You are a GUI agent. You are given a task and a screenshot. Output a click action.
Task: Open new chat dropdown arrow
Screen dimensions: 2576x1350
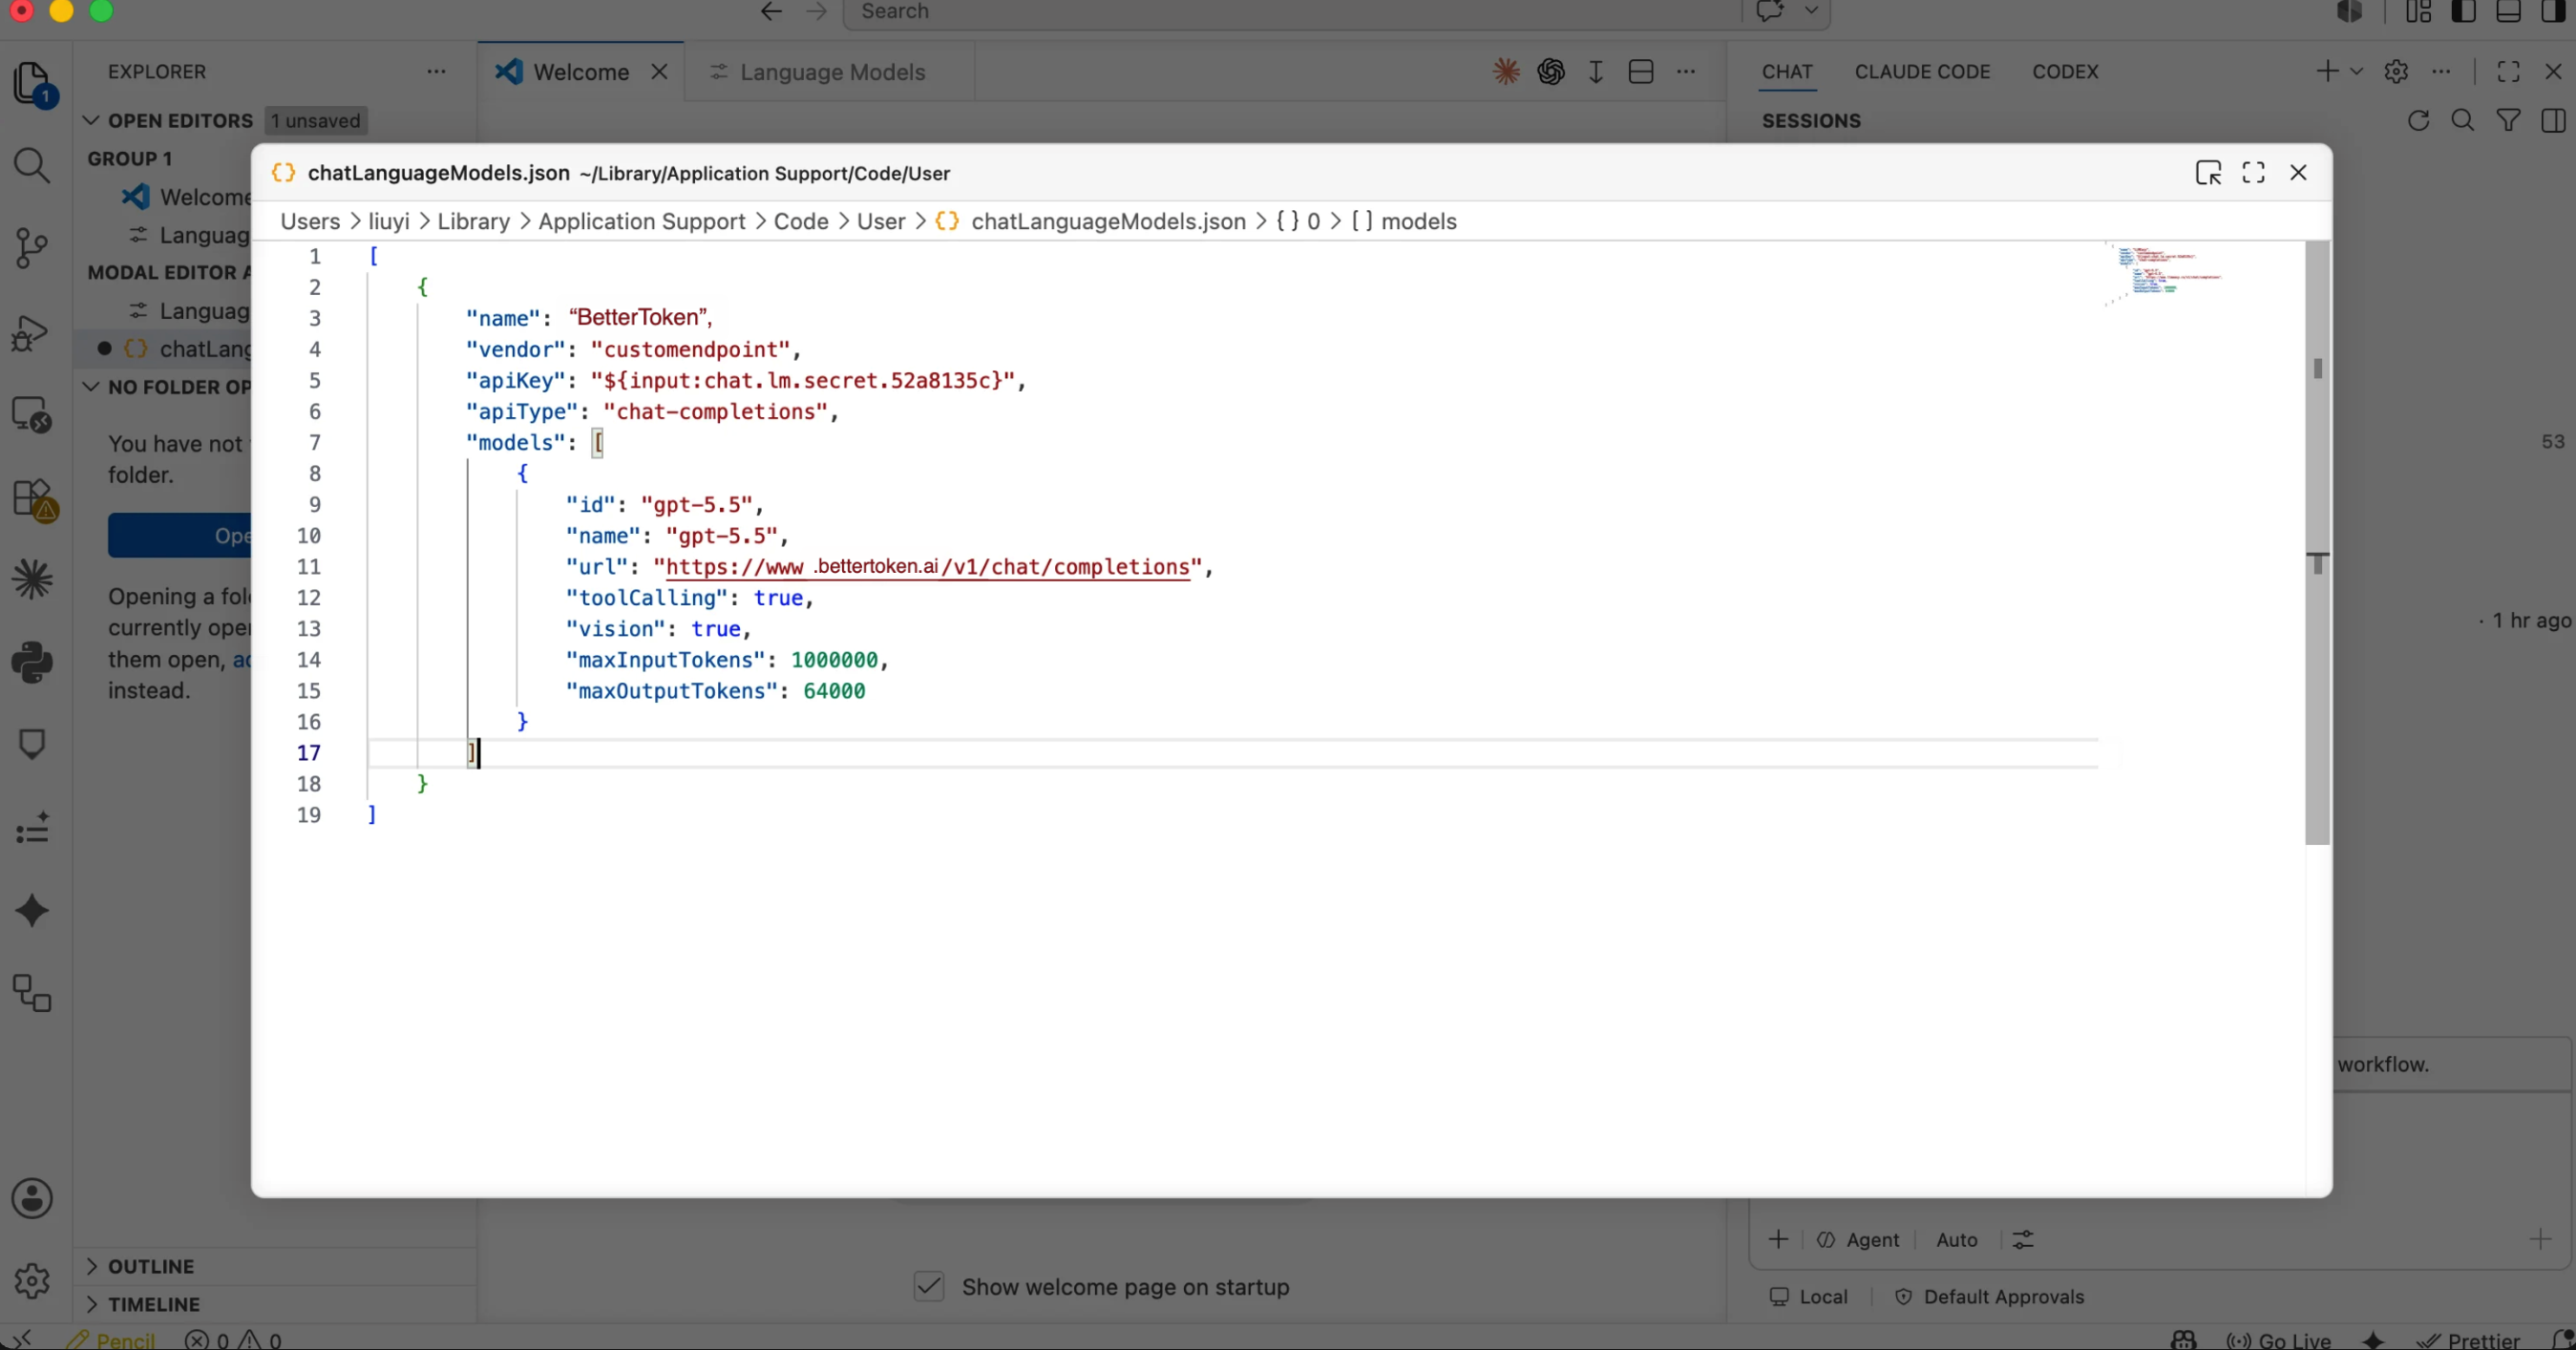(x=2356, y=71)
